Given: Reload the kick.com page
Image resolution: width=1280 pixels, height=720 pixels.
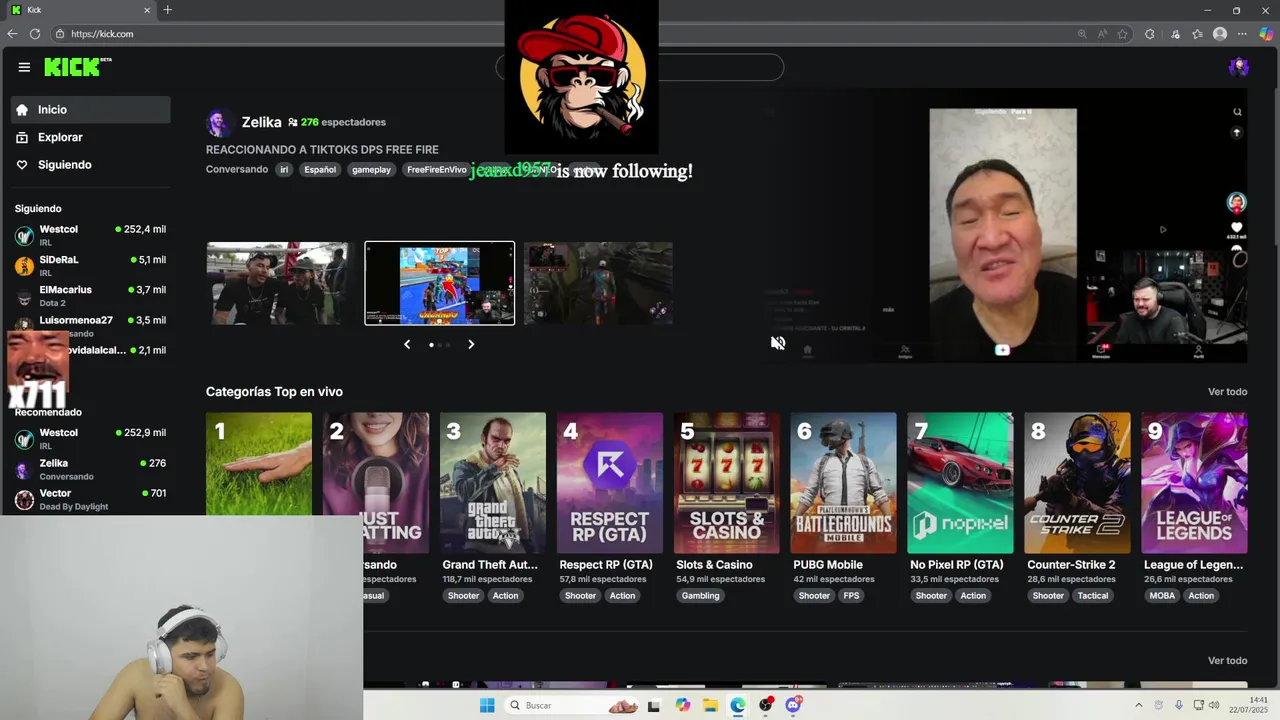Looking at the screenshot, I should point(35,34).
